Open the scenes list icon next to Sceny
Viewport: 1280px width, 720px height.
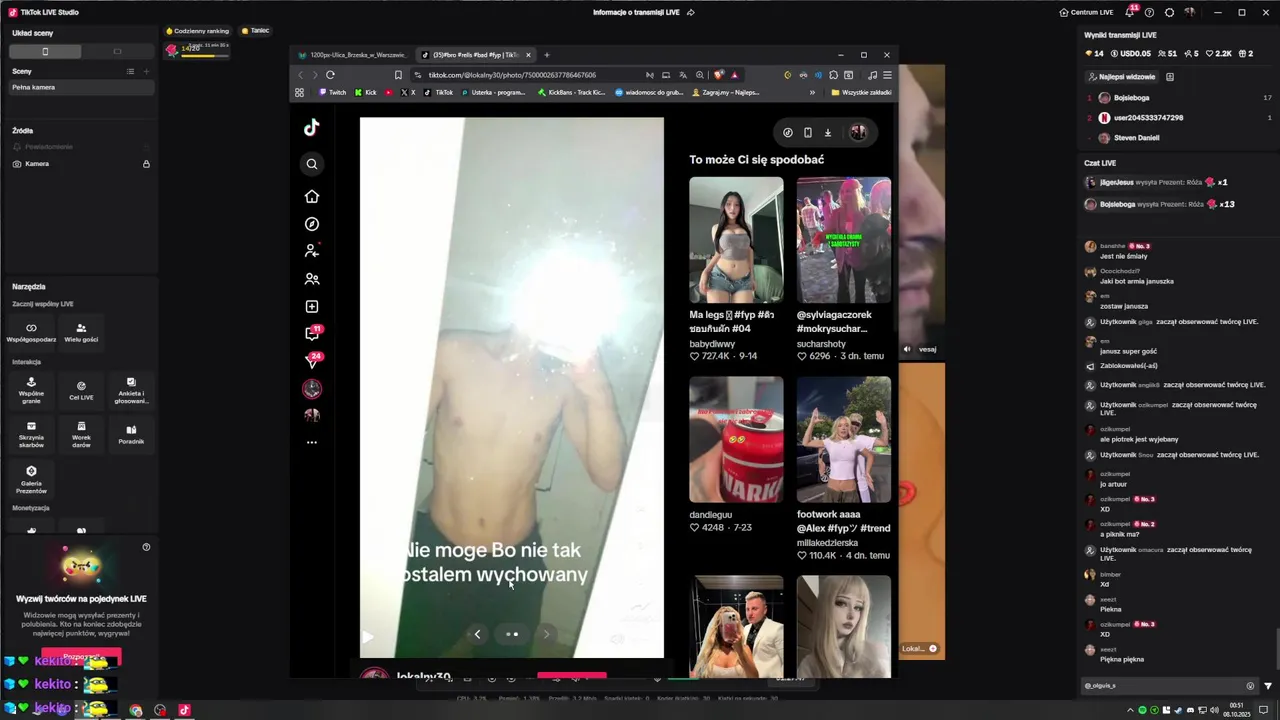pos(130,71)
